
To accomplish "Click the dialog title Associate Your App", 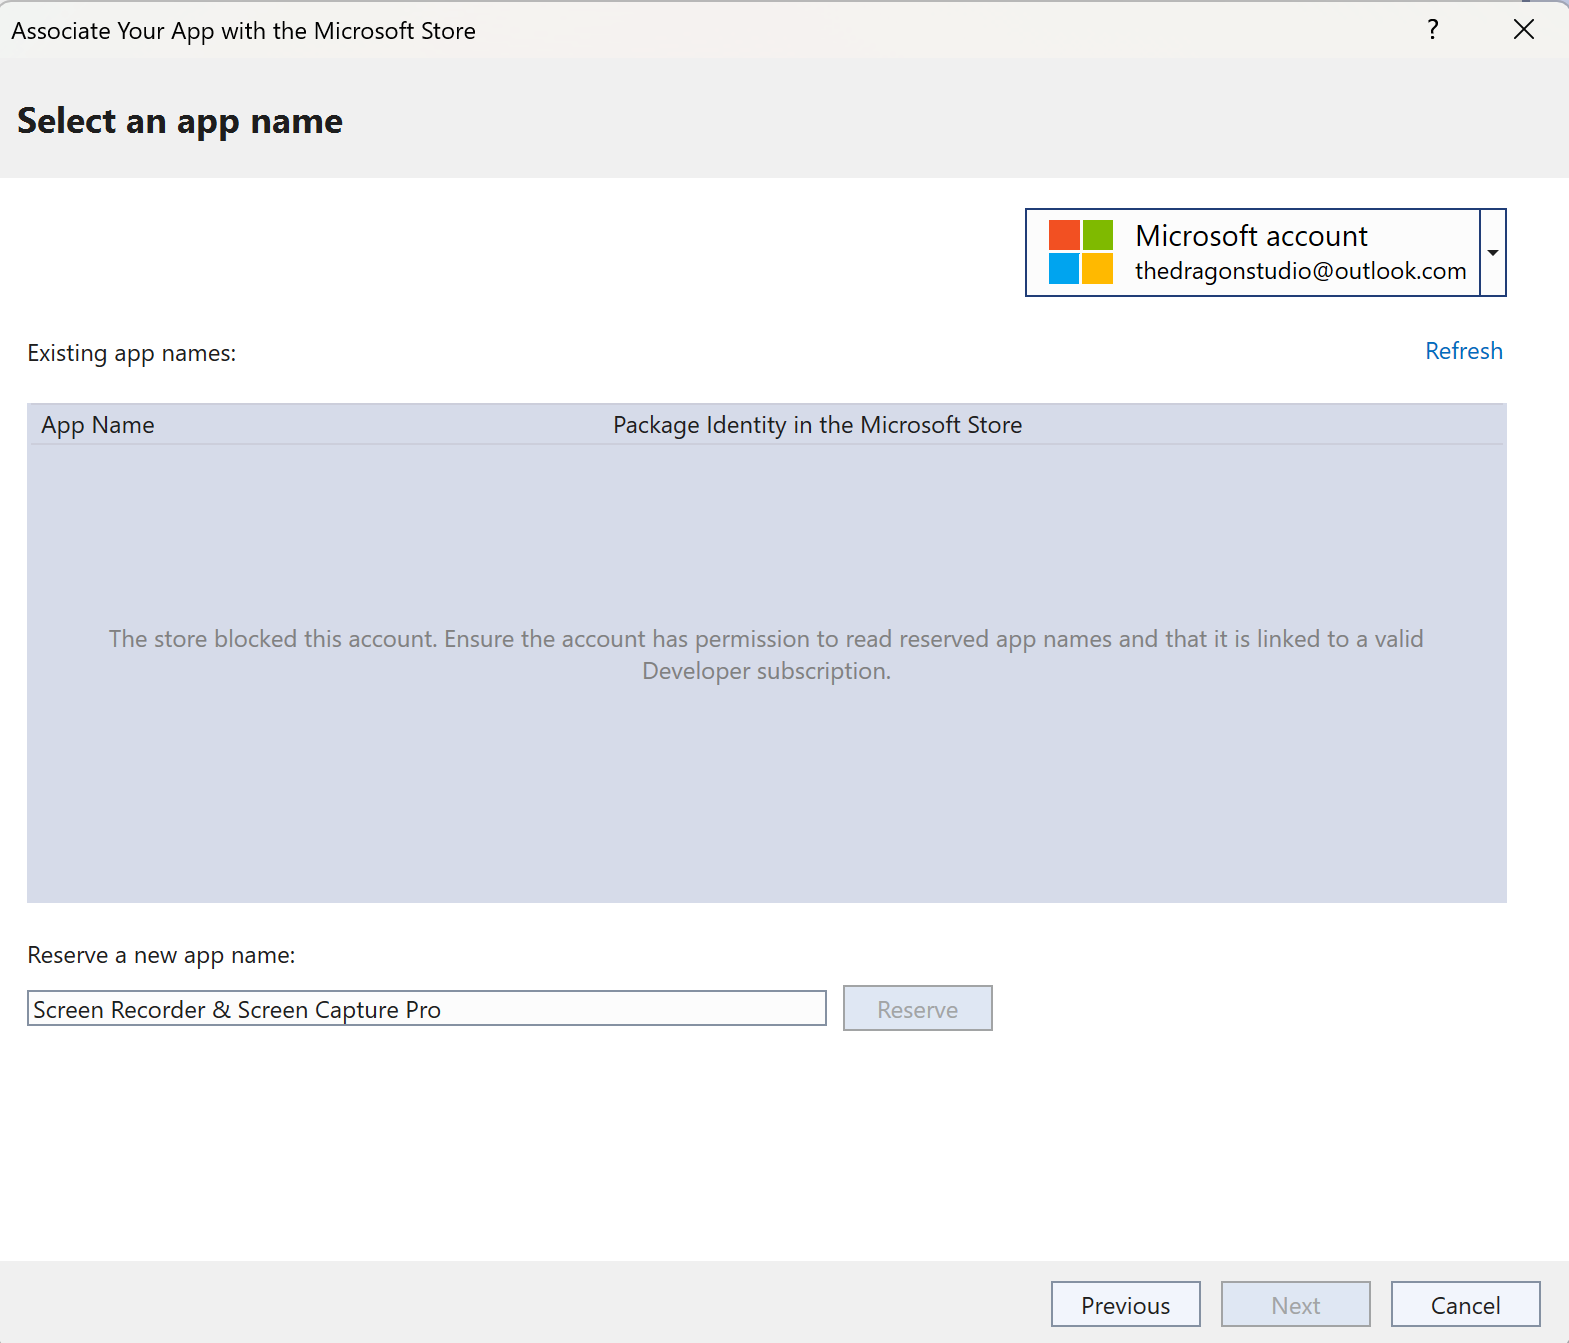I will point(243,31).
